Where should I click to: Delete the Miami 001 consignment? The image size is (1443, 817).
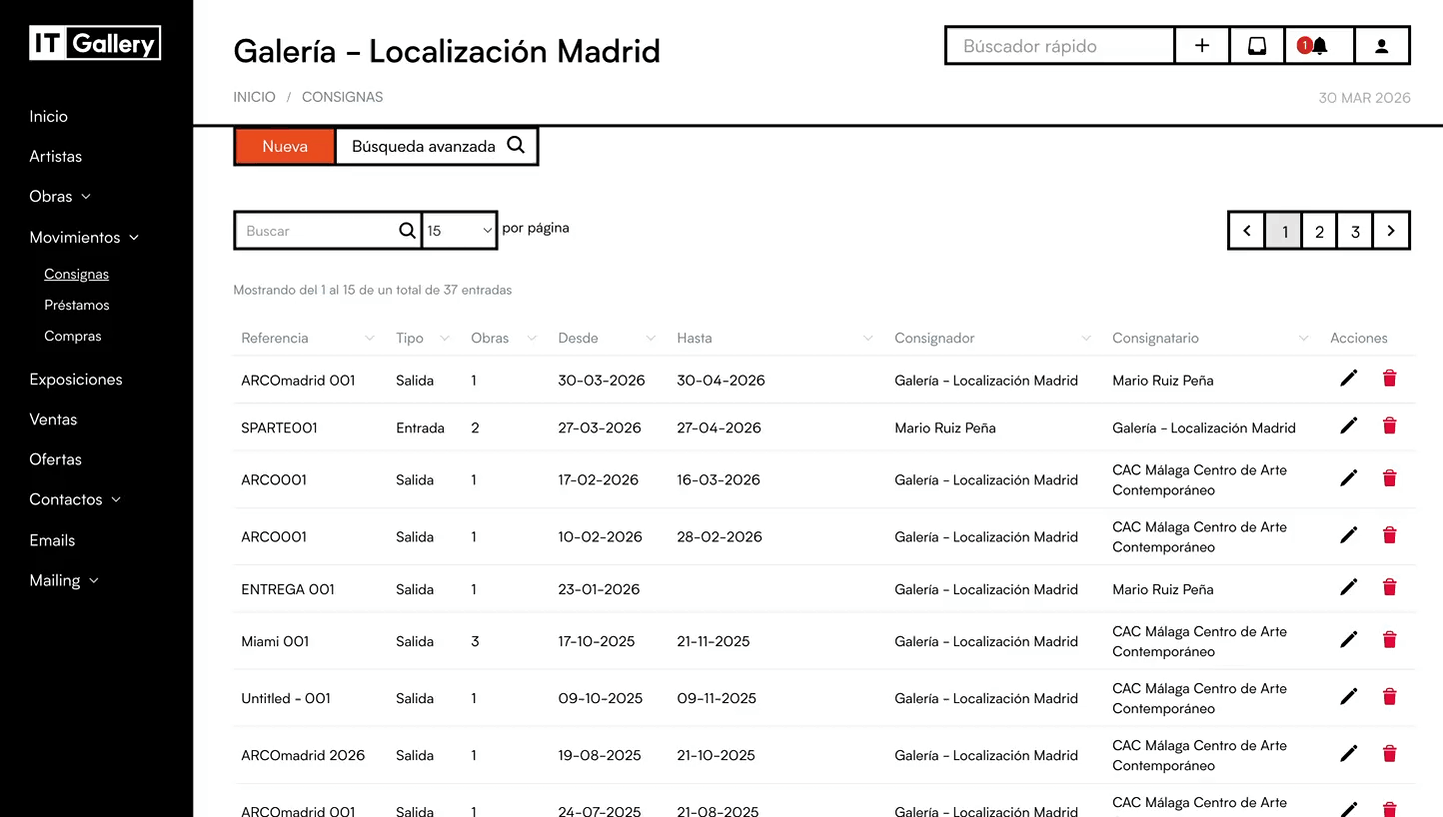[1389, 639]
